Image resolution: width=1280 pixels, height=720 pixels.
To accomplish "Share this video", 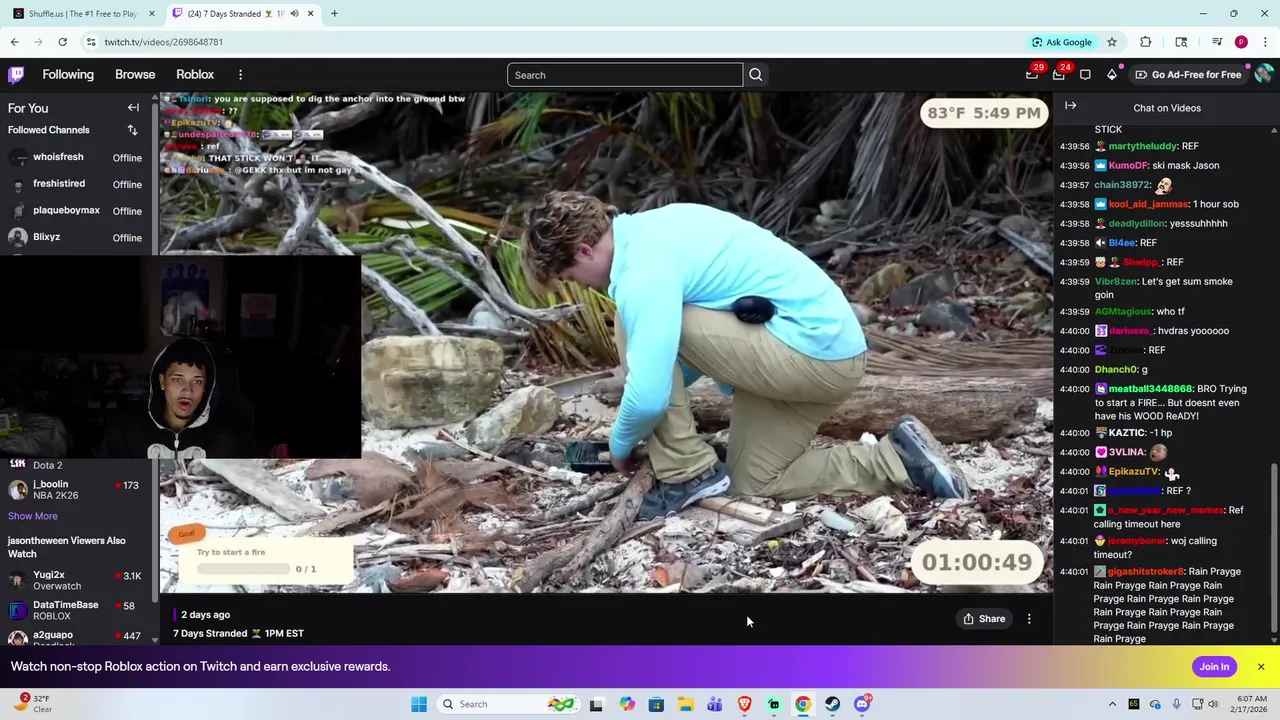I will pos(984,619).
